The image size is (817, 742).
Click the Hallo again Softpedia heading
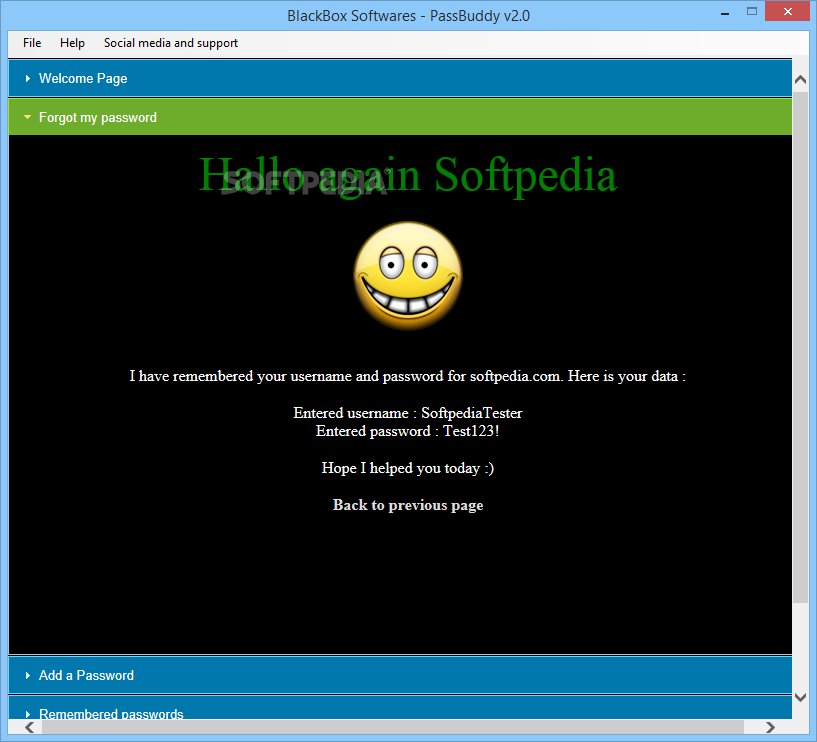408,175
